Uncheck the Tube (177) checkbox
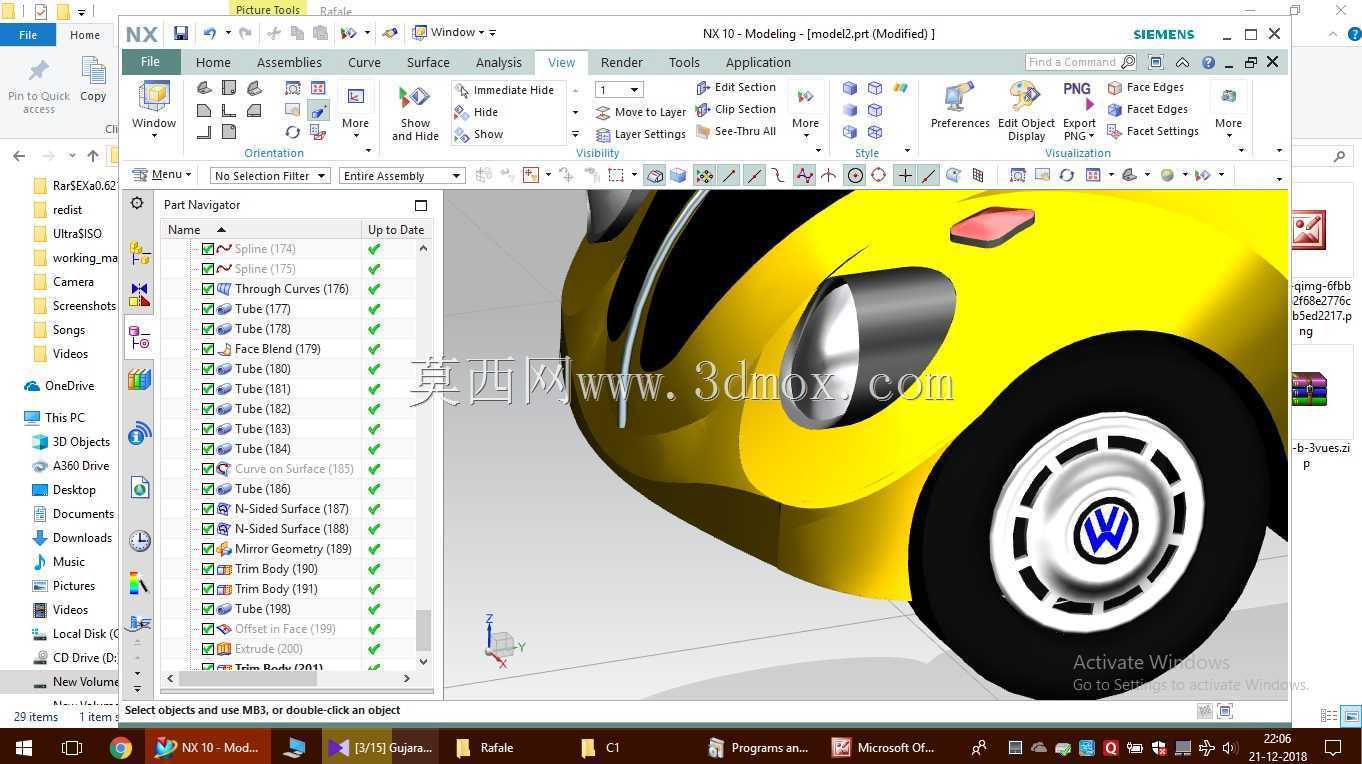1362x764 pixels. coord(208,309)
